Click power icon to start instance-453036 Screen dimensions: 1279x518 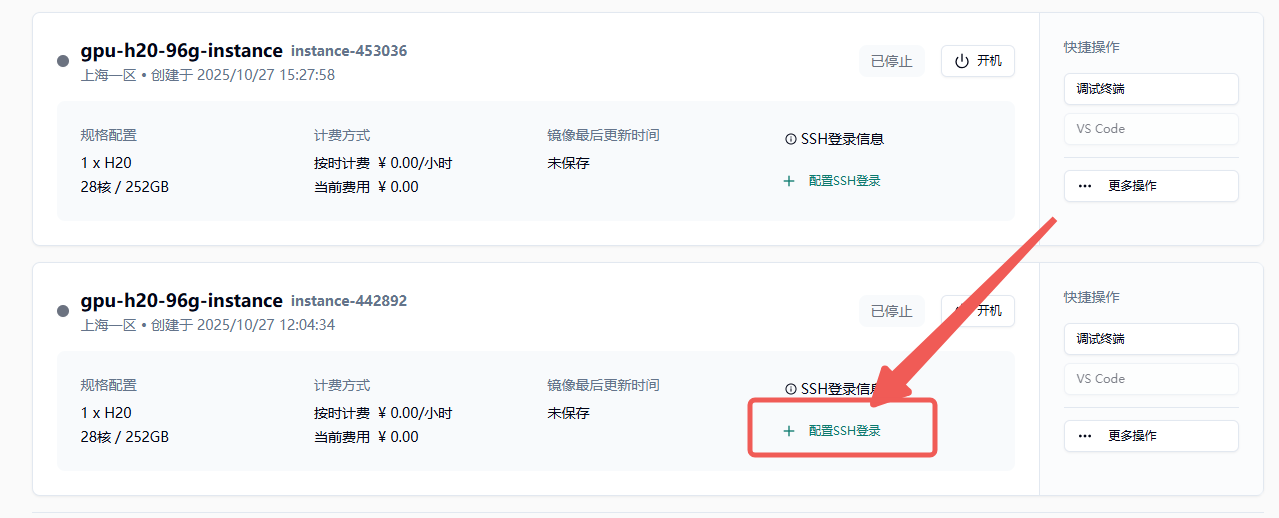click(962, 61)
